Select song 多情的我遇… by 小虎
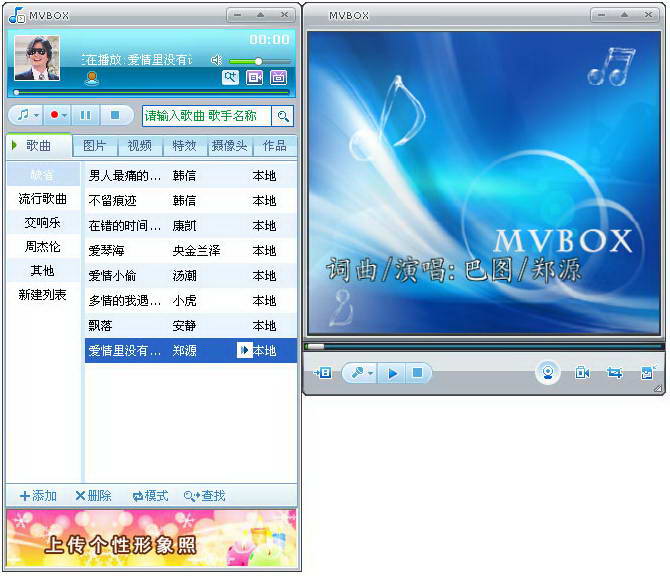The image size is (670, 576). click(x=191, y=301)
